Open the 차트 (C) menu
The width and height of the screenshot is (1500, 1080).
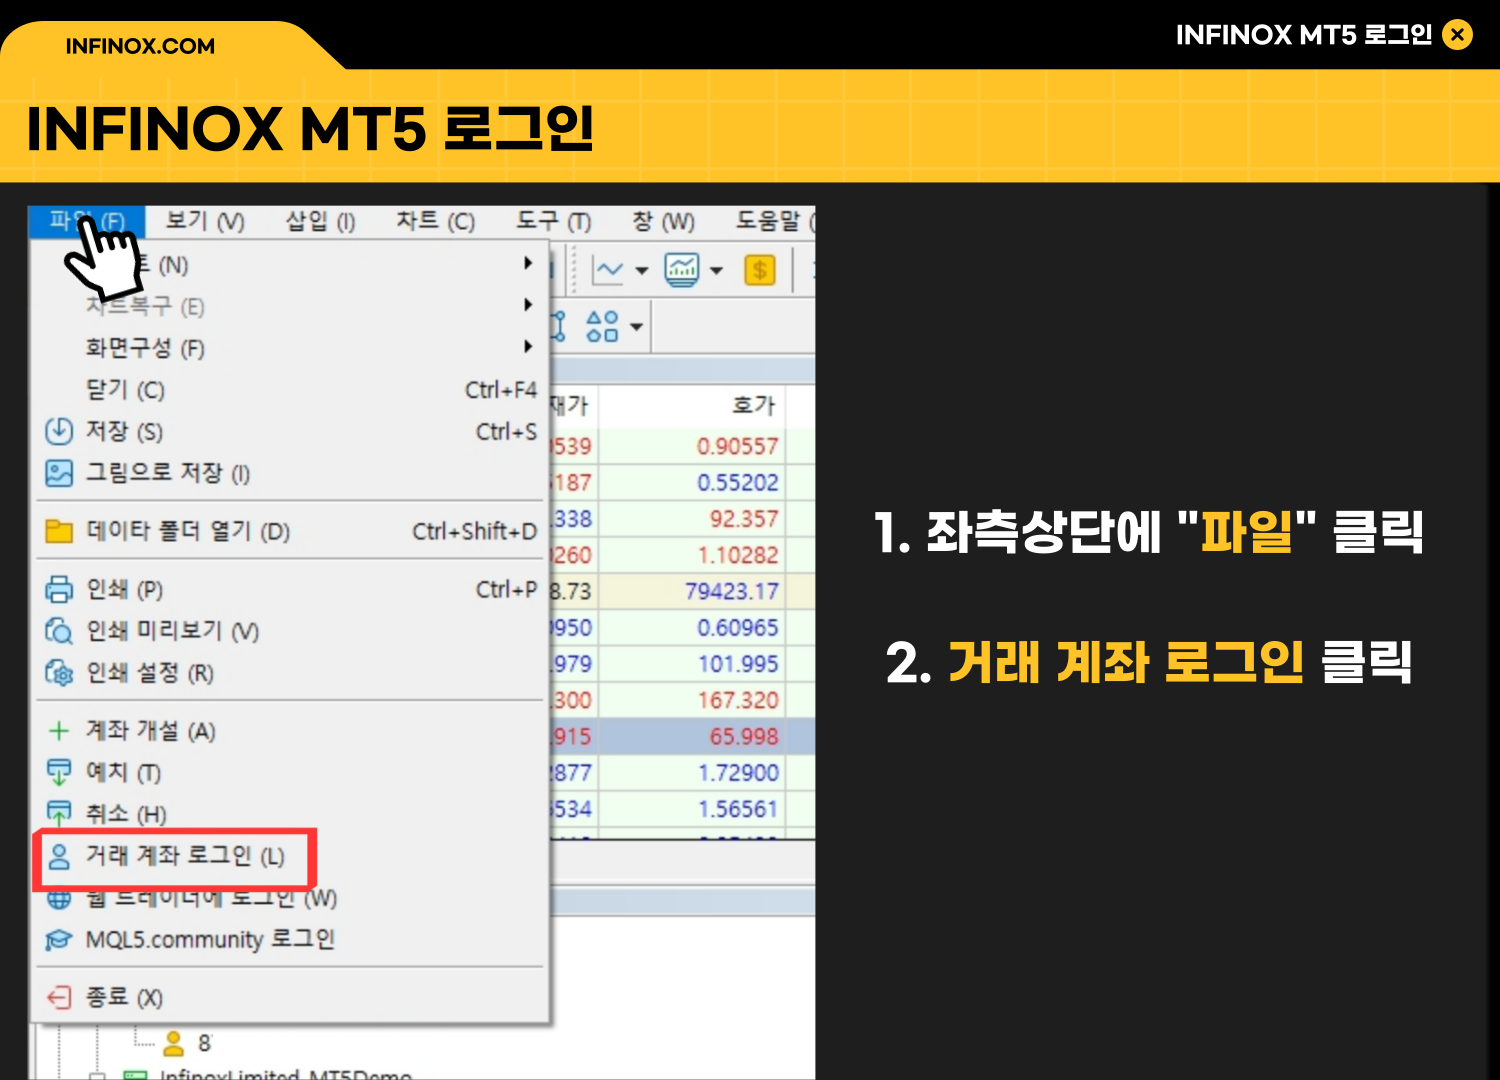pos(435,221)
